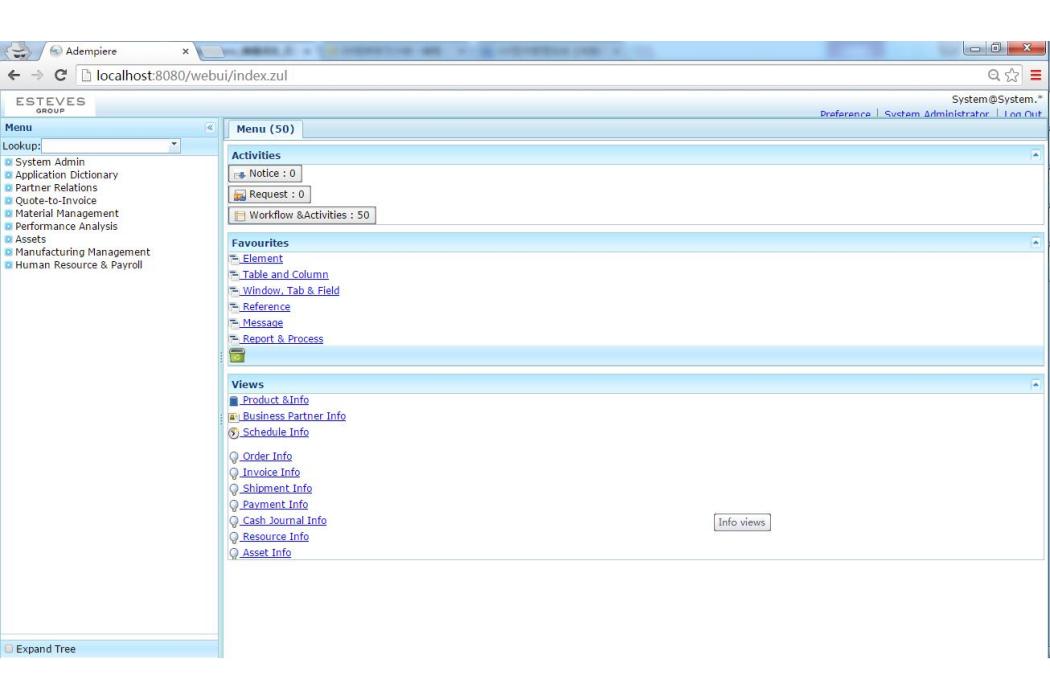
Task: Click the icon next to Report & Process
Action: tap(234, 339)
